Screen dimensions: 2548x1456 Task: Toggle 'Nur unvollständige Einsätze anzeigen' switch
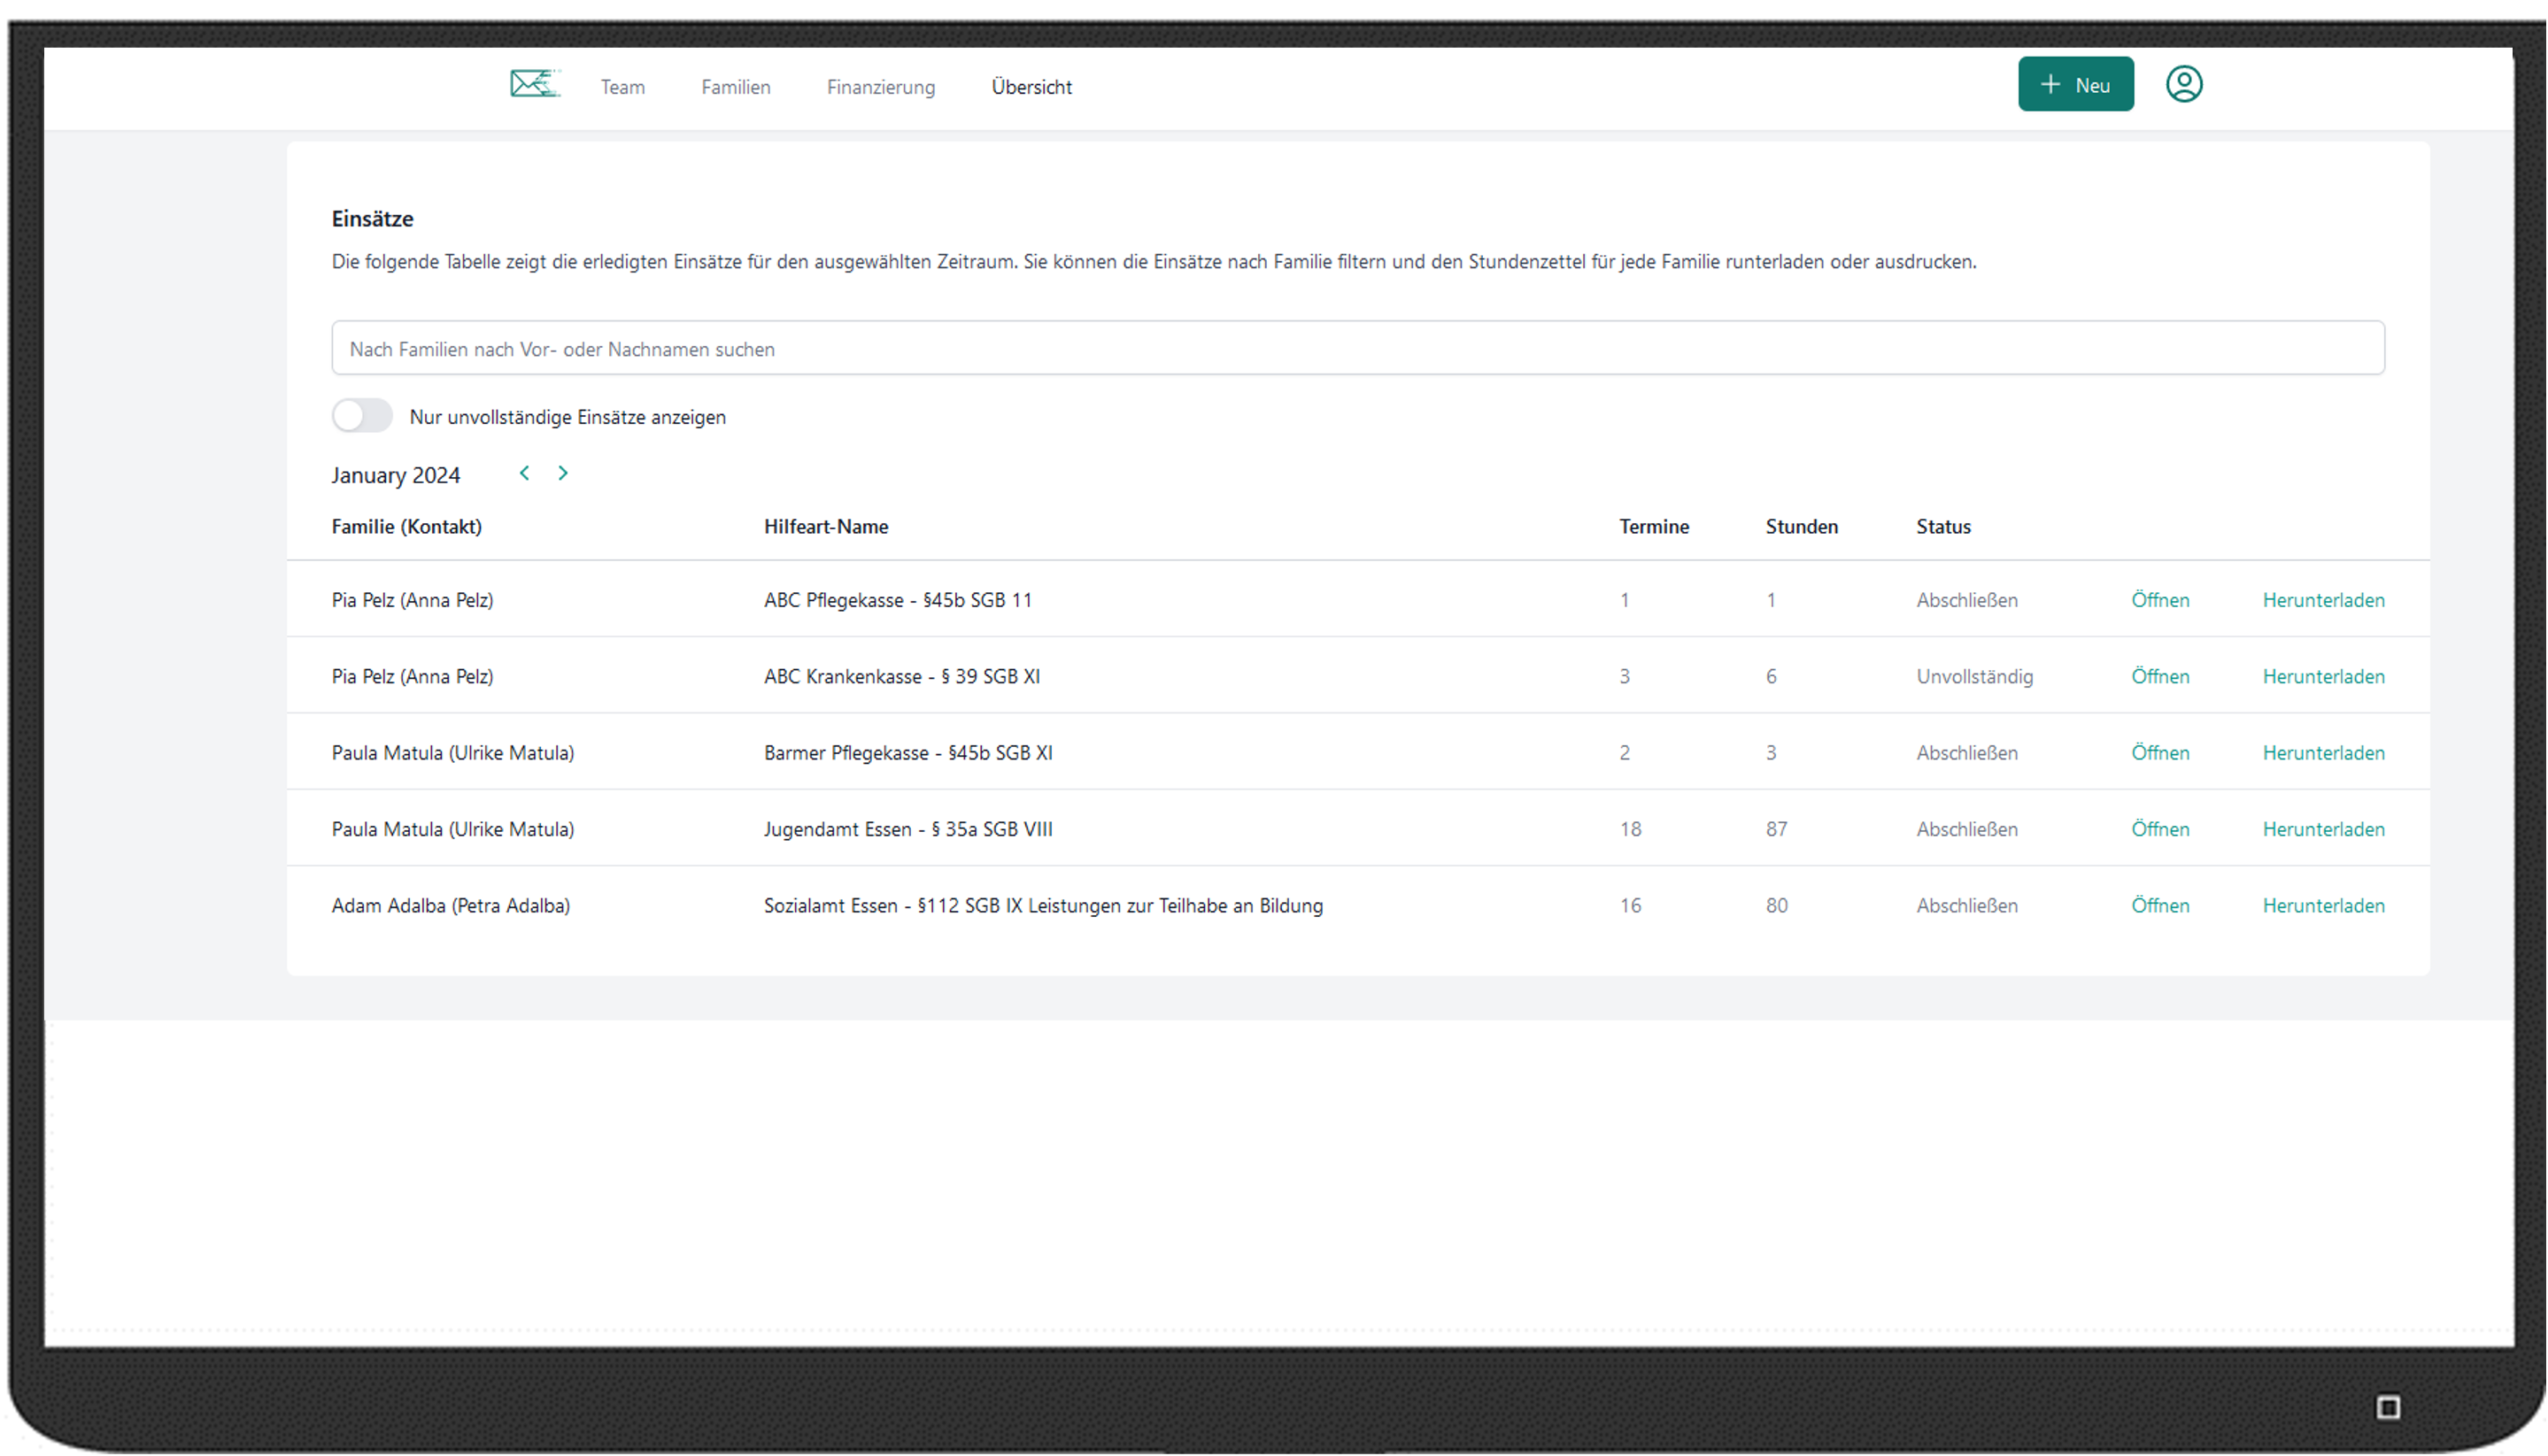pyautogui.click(x=362, y=416)
